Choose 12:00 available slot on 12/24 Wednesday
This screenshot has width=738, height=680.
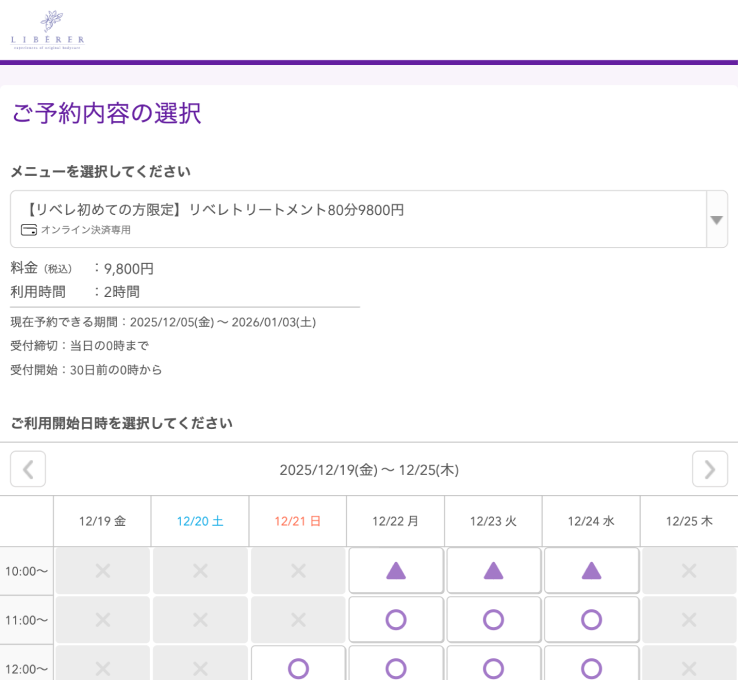pos(591,667)
